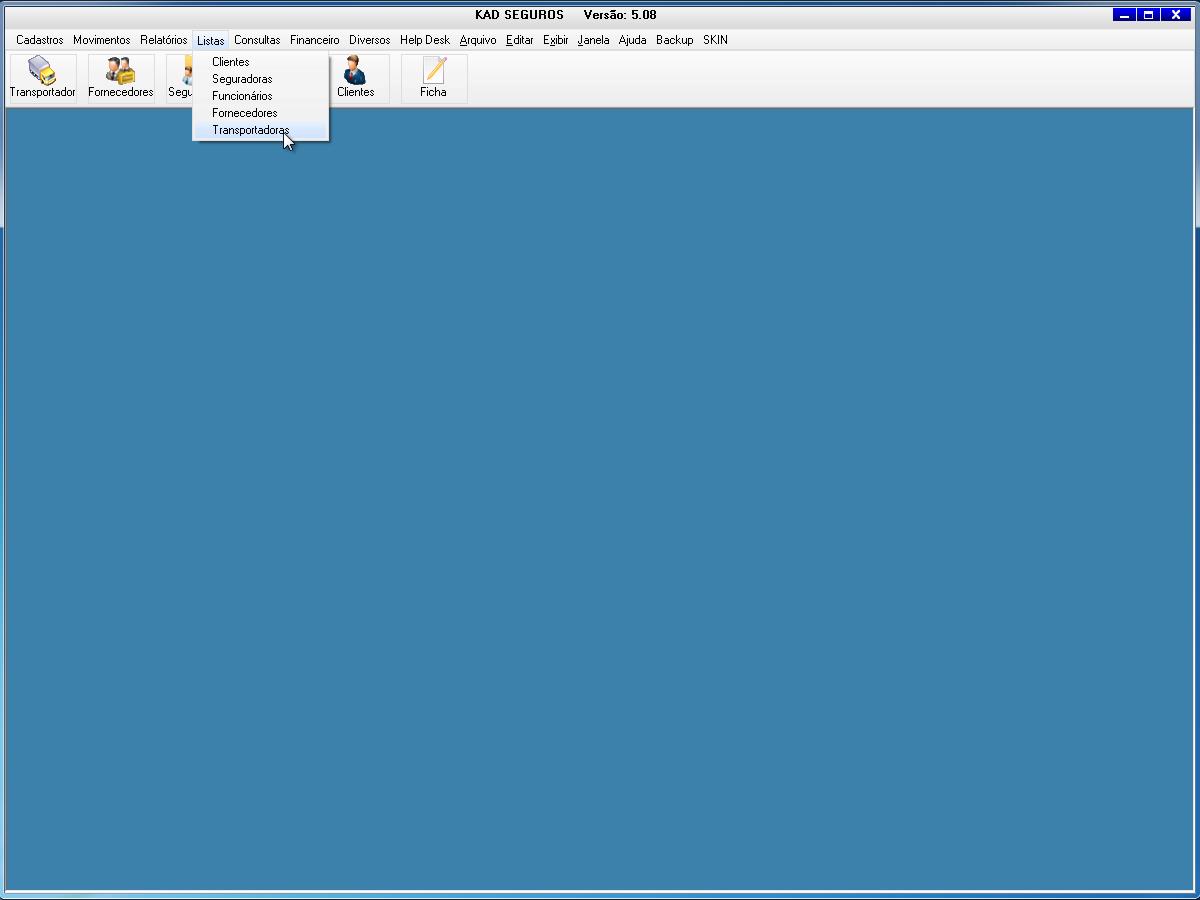Click the partially hidden Seguradoras toolbar icon

[x=179, y=79]
